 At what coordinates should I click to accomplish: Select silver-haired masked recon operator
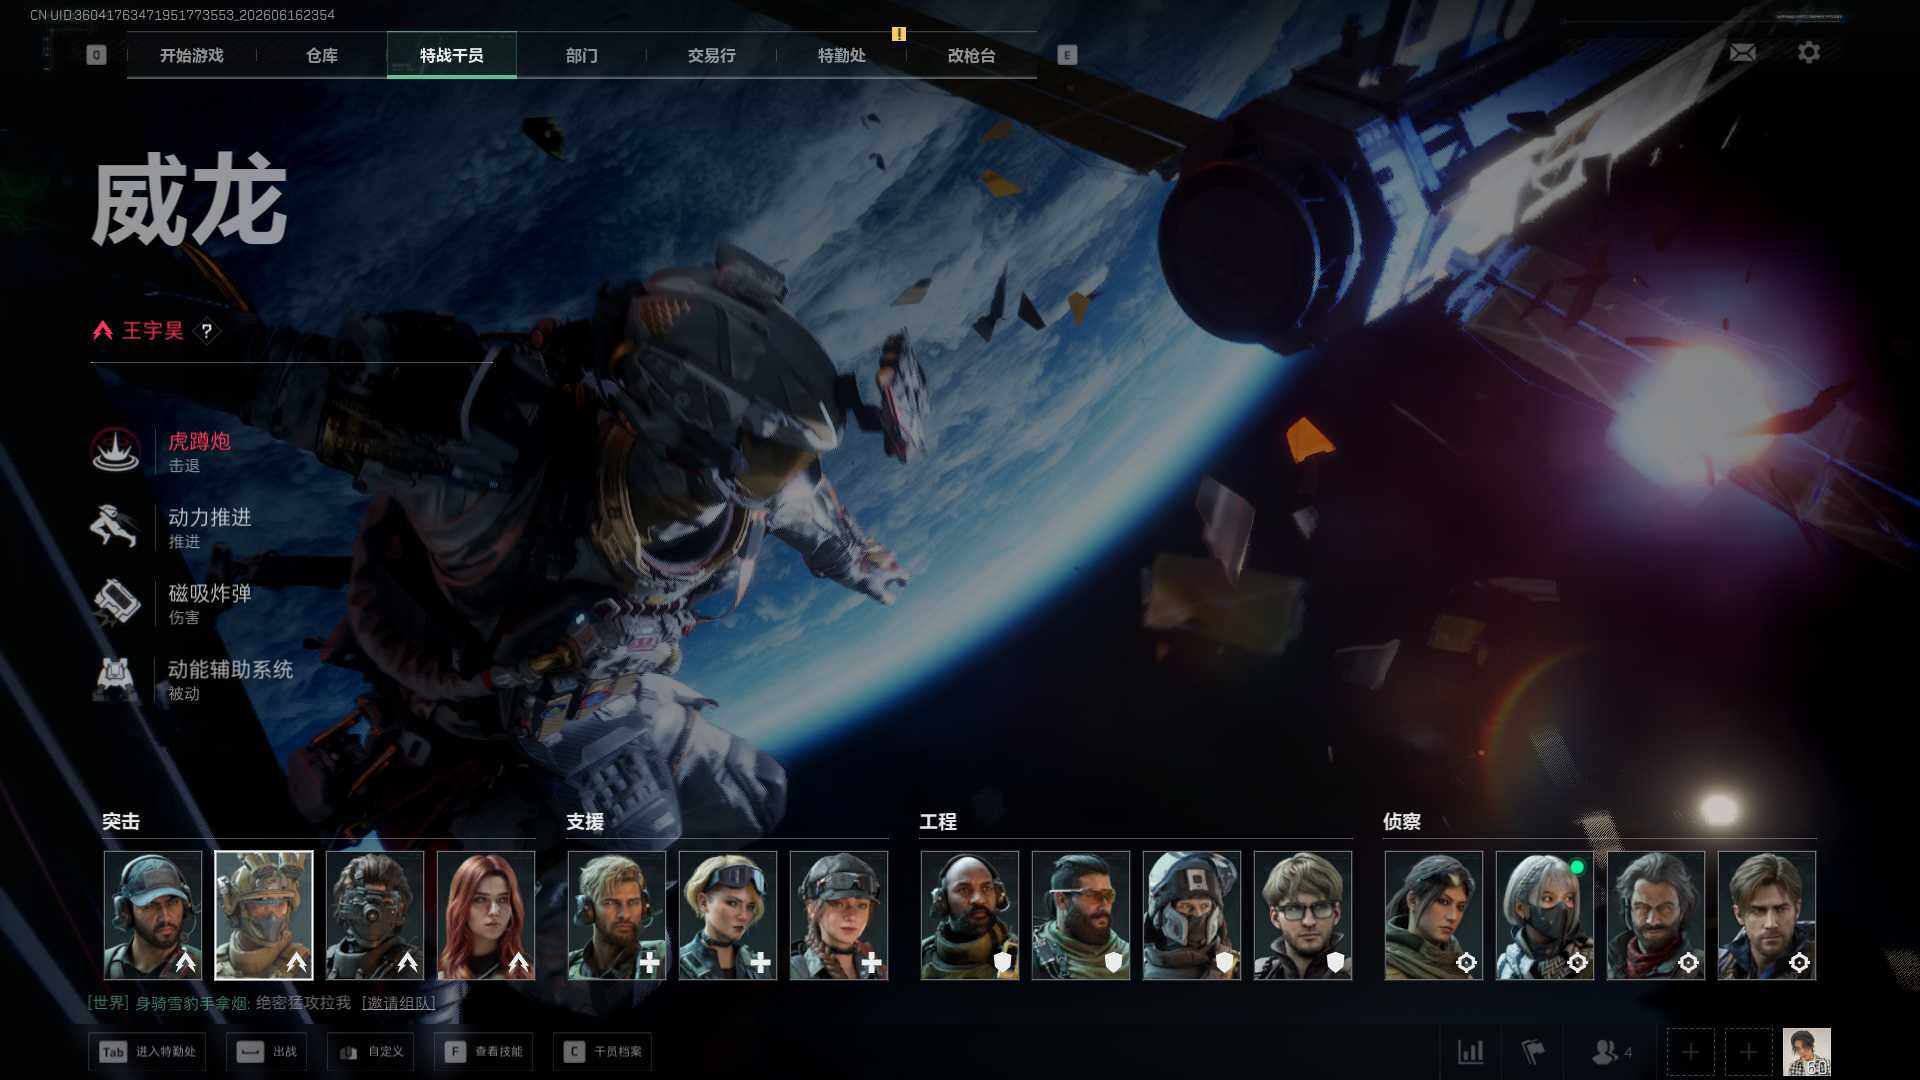tap(1545, 915)
